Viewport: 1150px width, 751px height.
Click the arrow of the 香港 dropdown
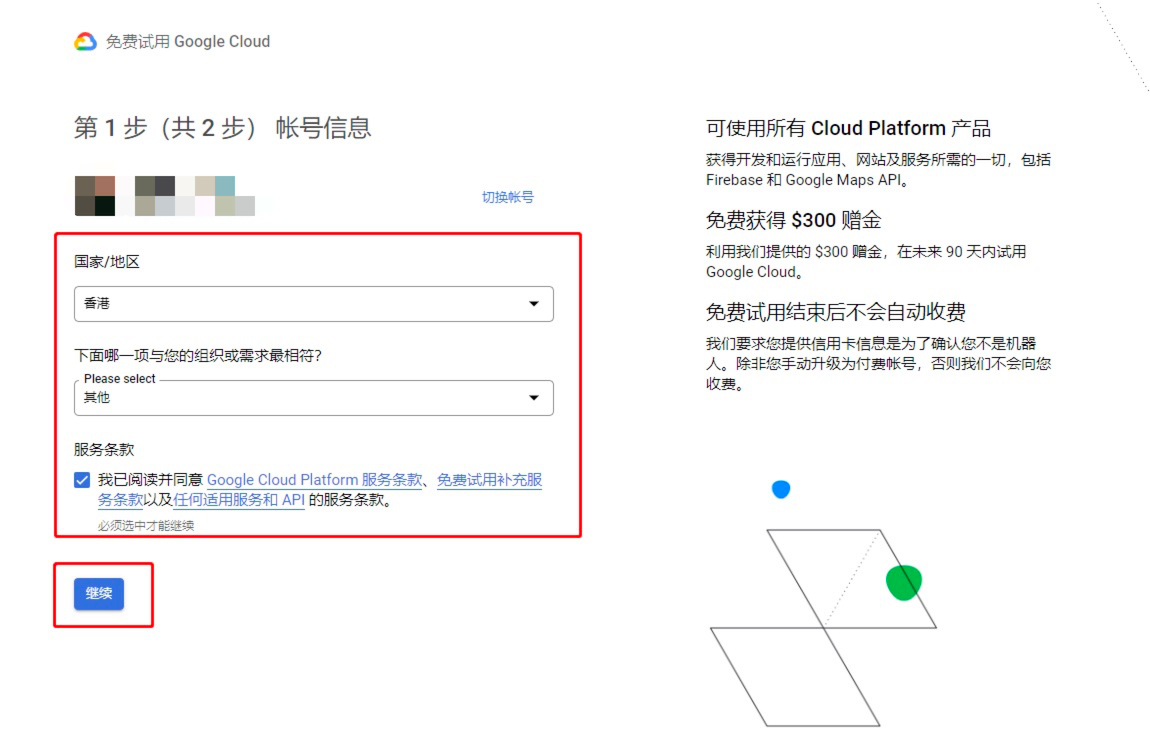point(534,304)
